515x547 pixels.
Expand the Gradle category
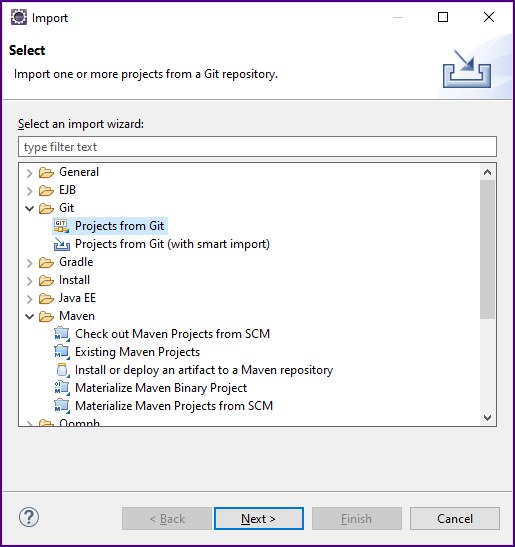pyautogui.click(x=30, y=263)
